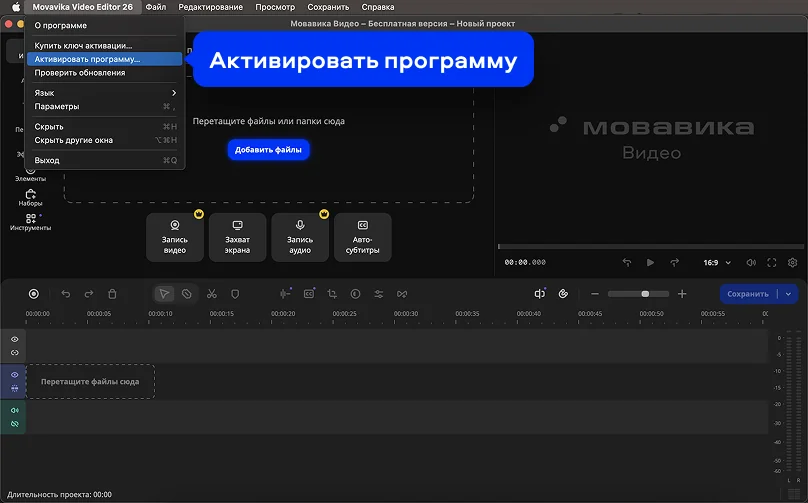Viewport: 808px width, 503px height.
Task: Expand the Сохранить button dropdown arrow
Action: 789,294
